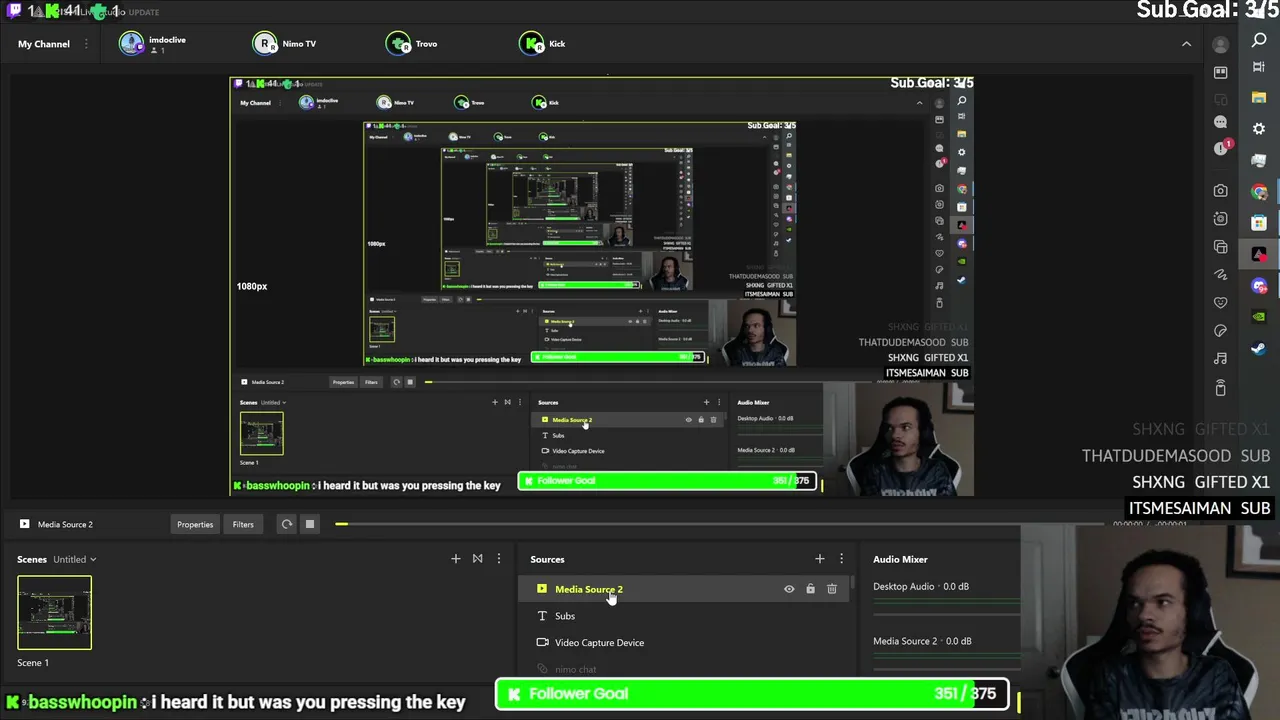Image resolution: width=1280 pixels, height=720 pixels.
Task: Stop the media source playback
Action: point(310,524)
